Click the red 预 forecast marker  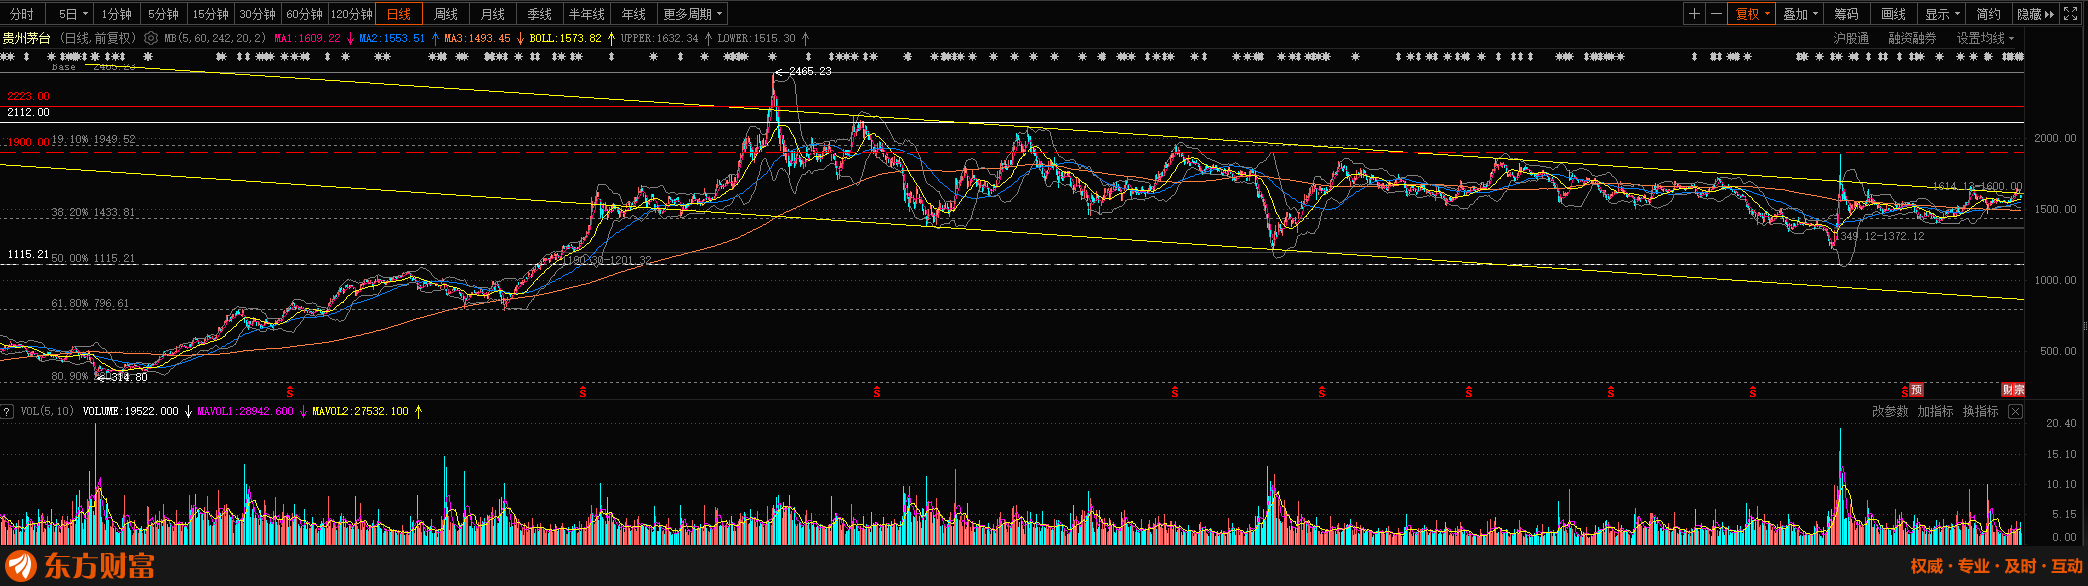(x=1917, y=390)
